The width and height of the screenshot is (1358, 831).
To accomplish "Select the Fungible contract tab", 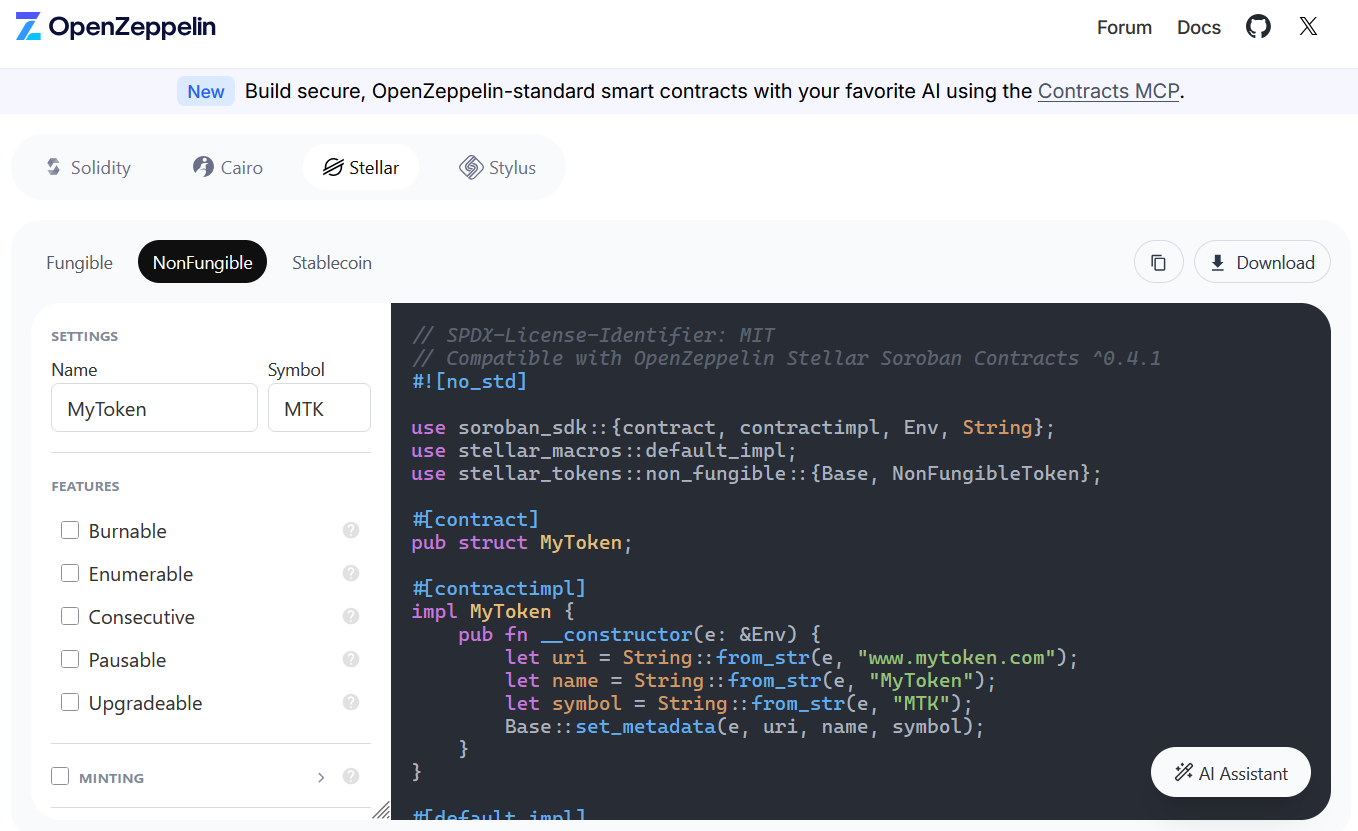I will point(79,262).
